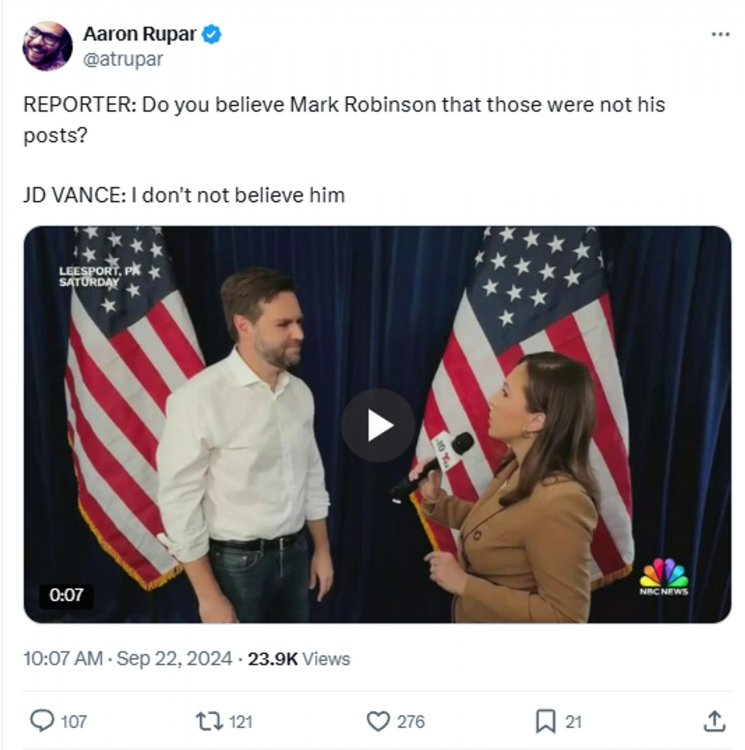Play the video with center play button
Screen dimensions: 745x750
click(378, 425)
